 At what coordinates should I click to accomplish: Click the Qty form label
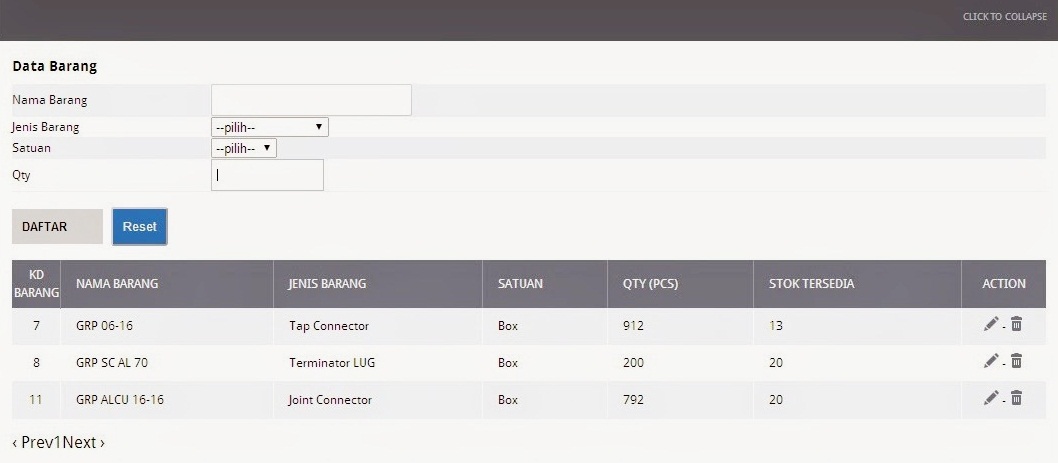click(21, 175)
